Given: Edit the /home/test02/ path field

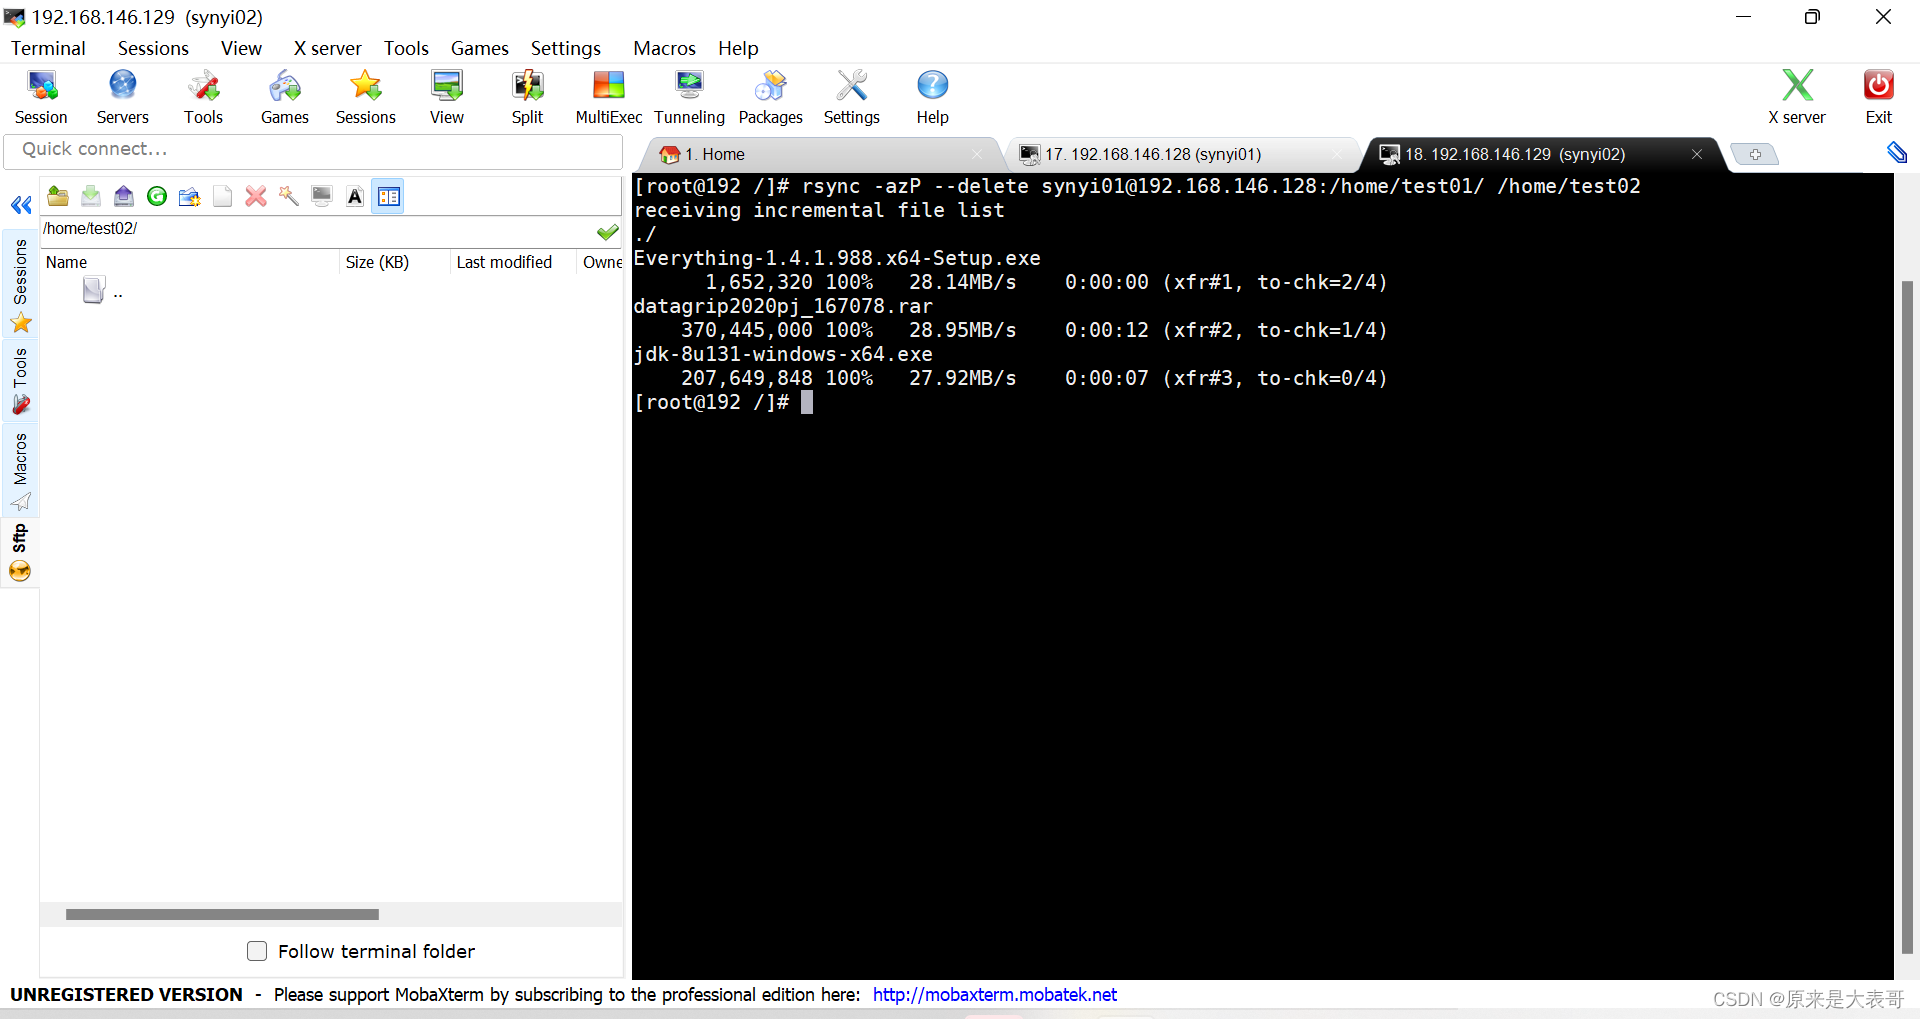Looking at the screenshot, I should pos(315,229).
